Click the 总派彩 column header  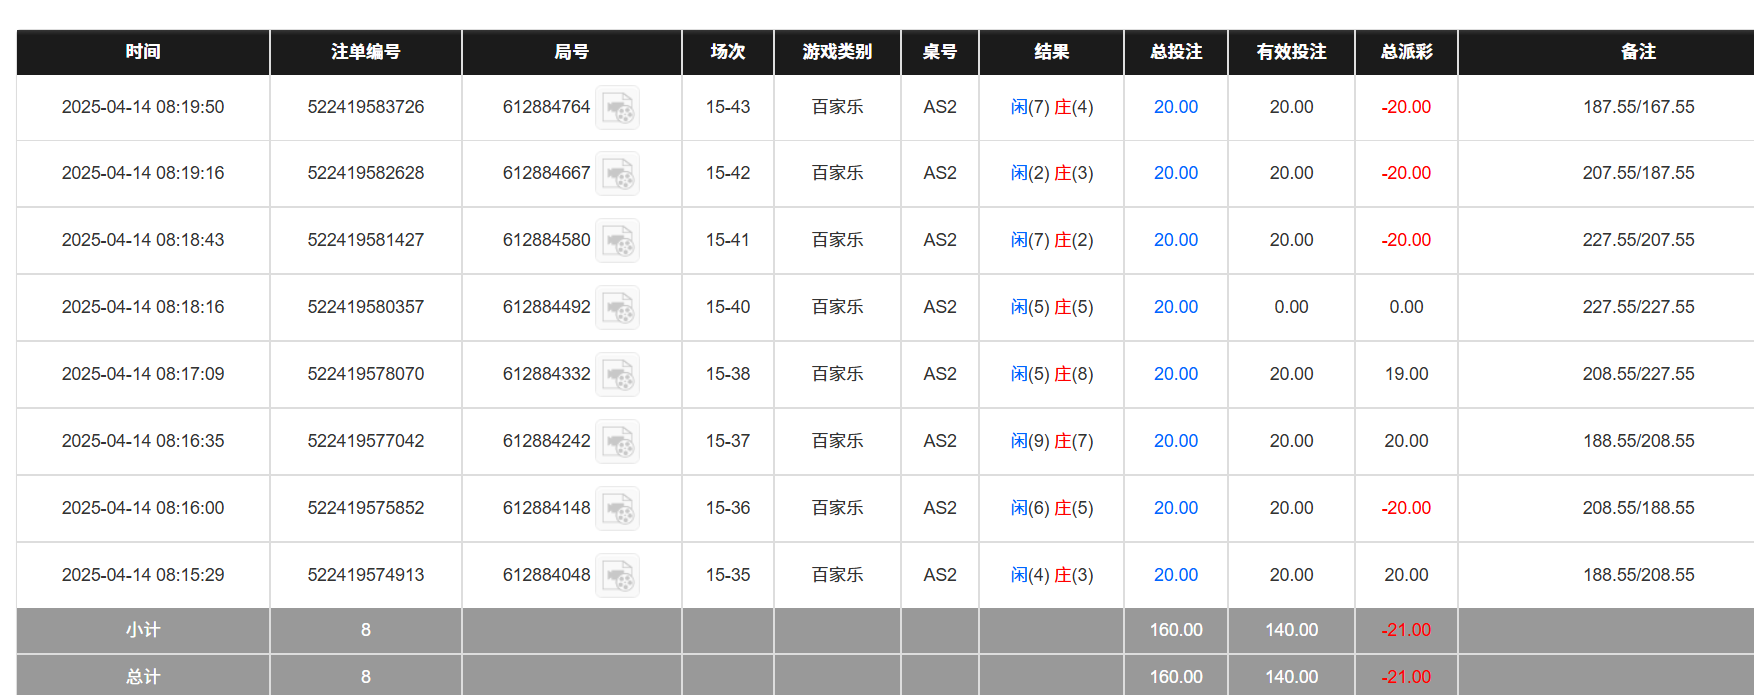click(x=1406, y=52)
